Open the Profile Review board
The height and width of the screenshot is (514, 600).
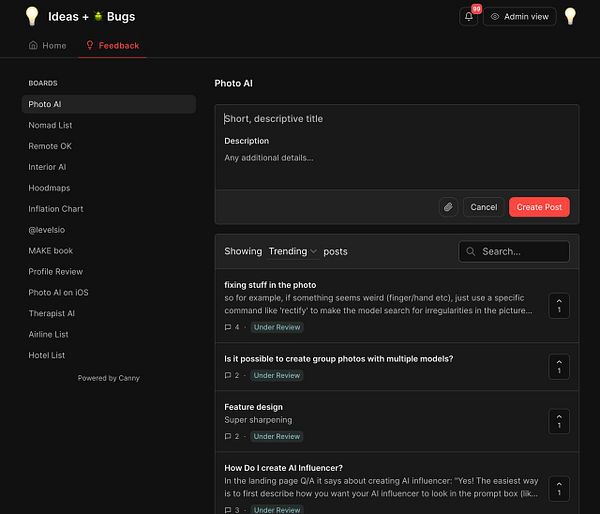click(55, 271)
